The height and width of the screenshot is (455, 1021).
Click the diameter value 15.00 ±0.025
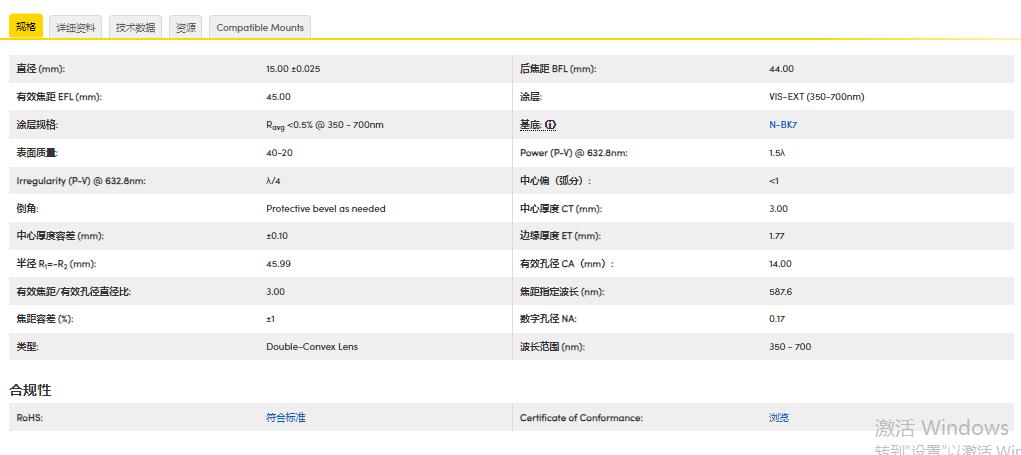coord(292,69)
